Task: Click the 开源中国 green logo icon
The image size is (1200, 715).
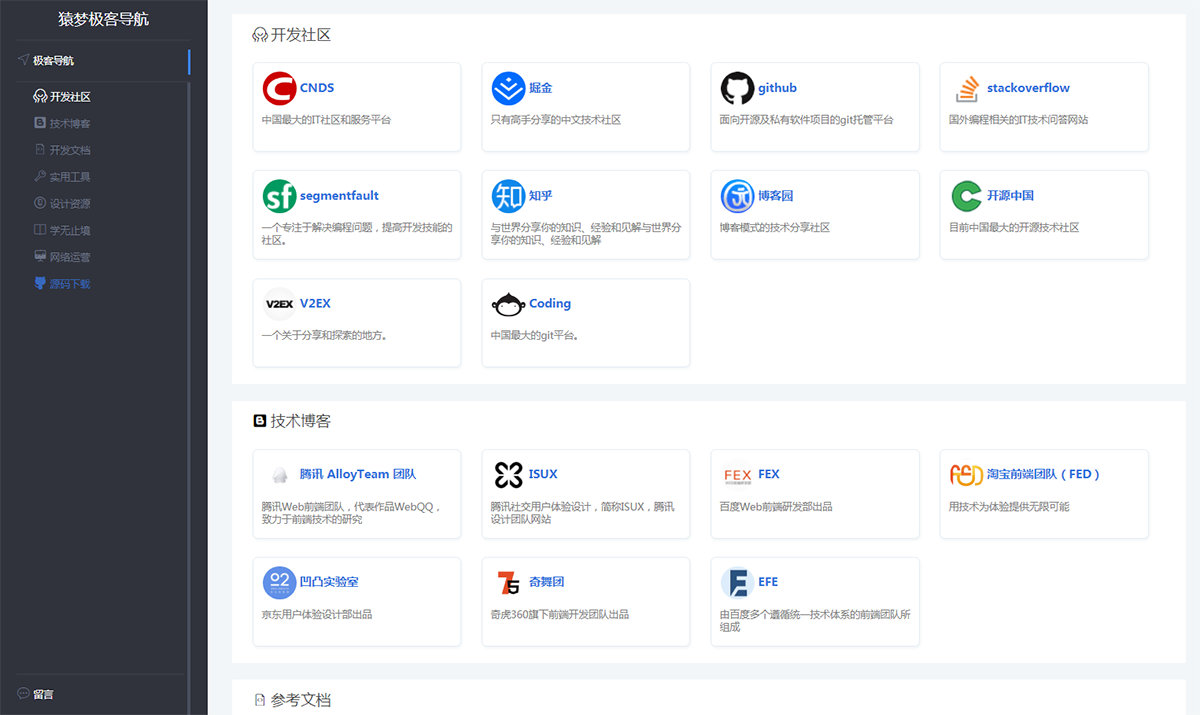Action: pyautogui.click(x=966, y=196)
